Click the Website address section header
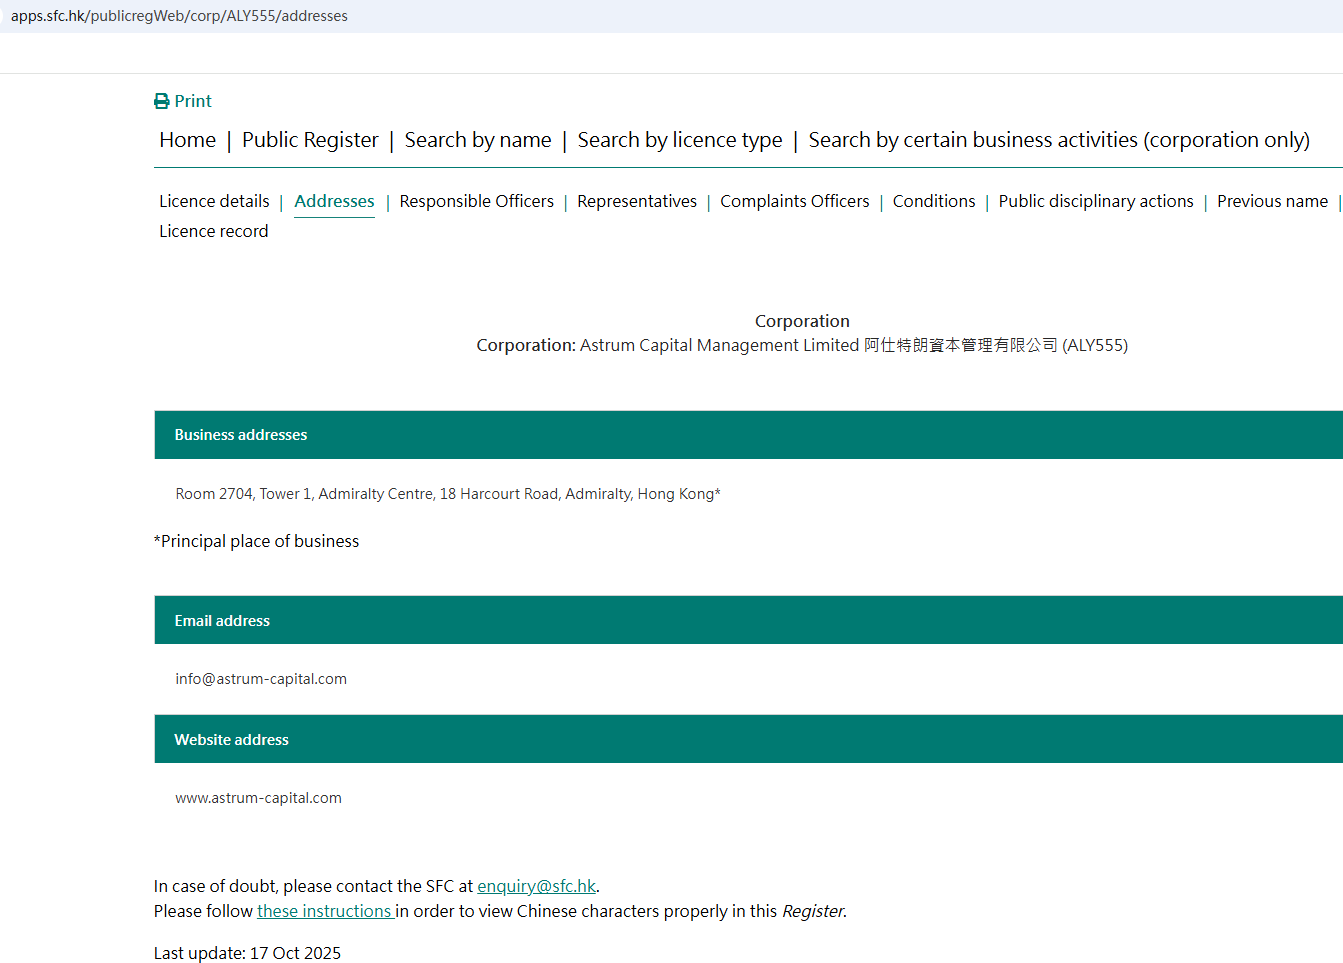The width and height of the screenshot is (1343, 963). point(748,739)
